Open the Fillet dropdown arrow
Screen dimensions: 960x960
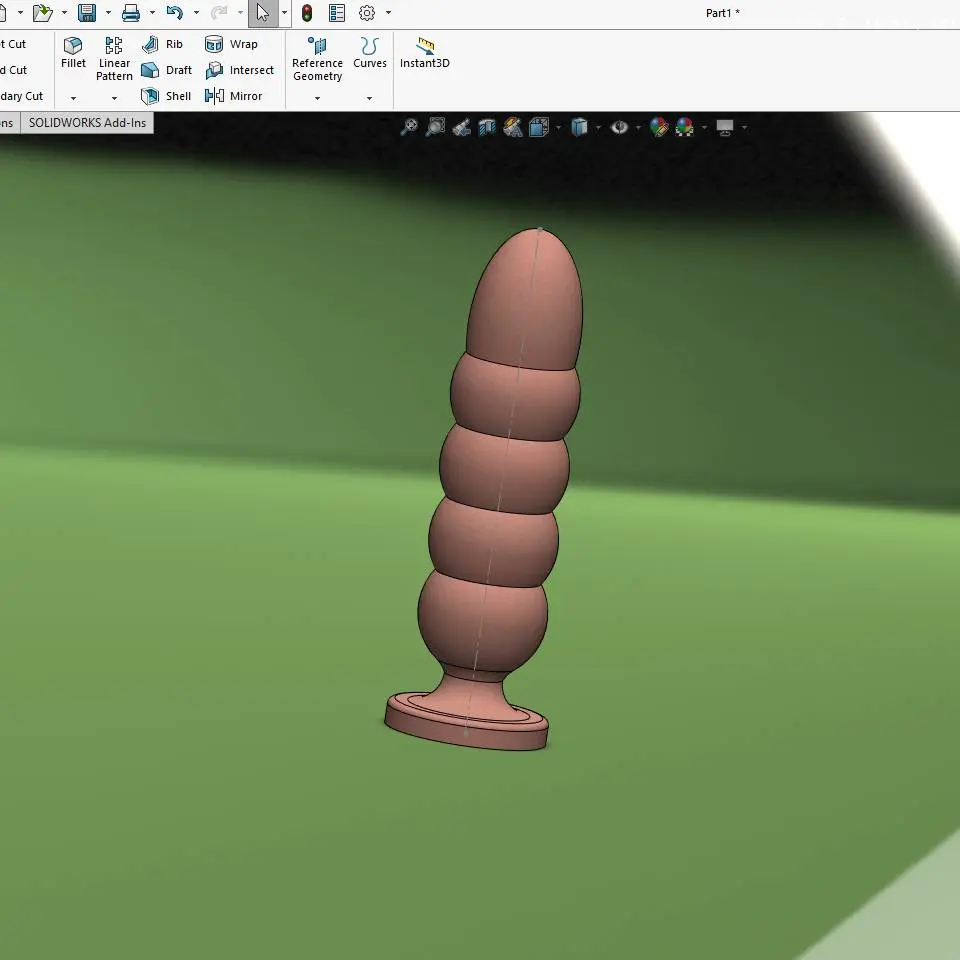coord(73,98)
